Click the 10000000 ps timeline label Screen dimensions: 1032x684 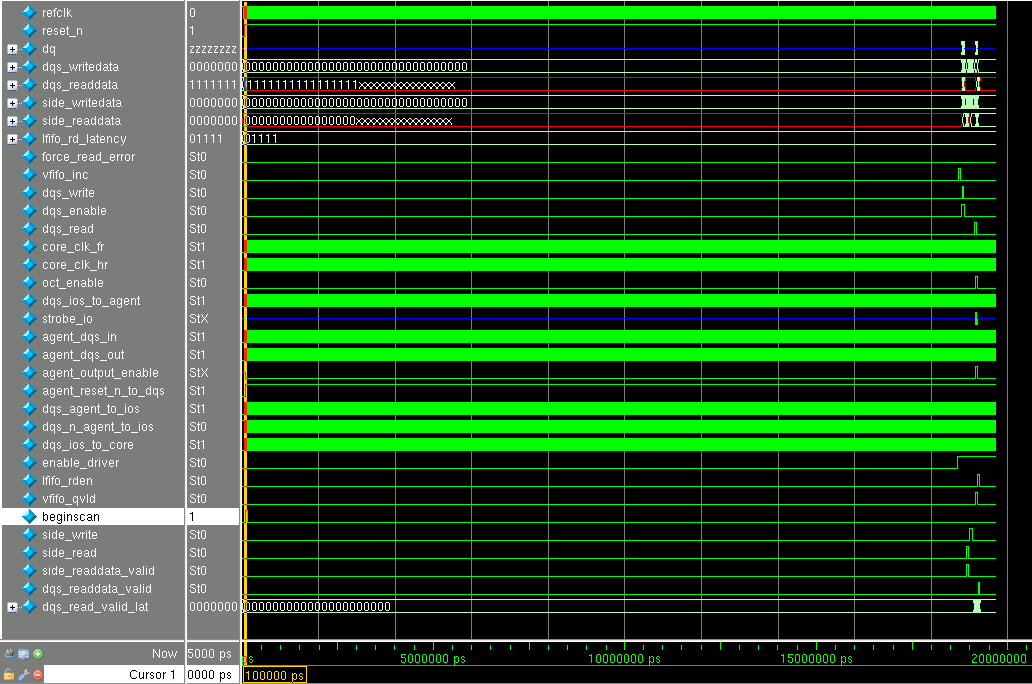[624, 658]
